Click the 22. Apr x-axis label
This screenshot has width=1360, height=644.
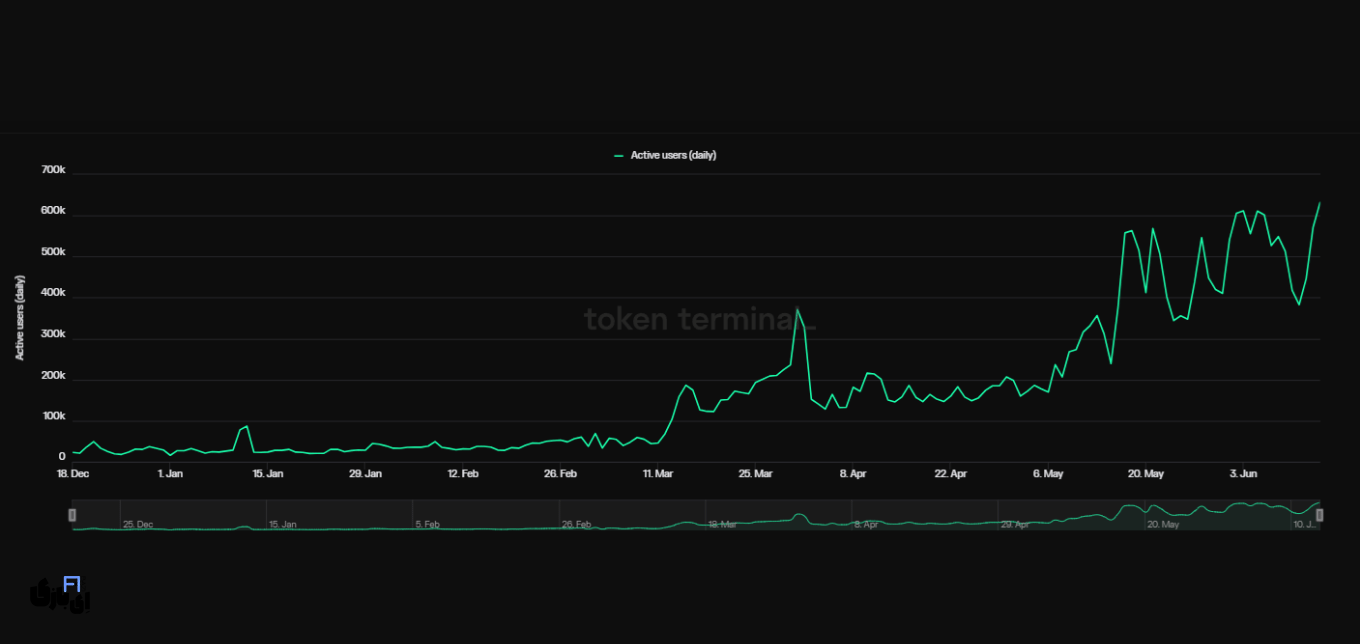(951, 473)
